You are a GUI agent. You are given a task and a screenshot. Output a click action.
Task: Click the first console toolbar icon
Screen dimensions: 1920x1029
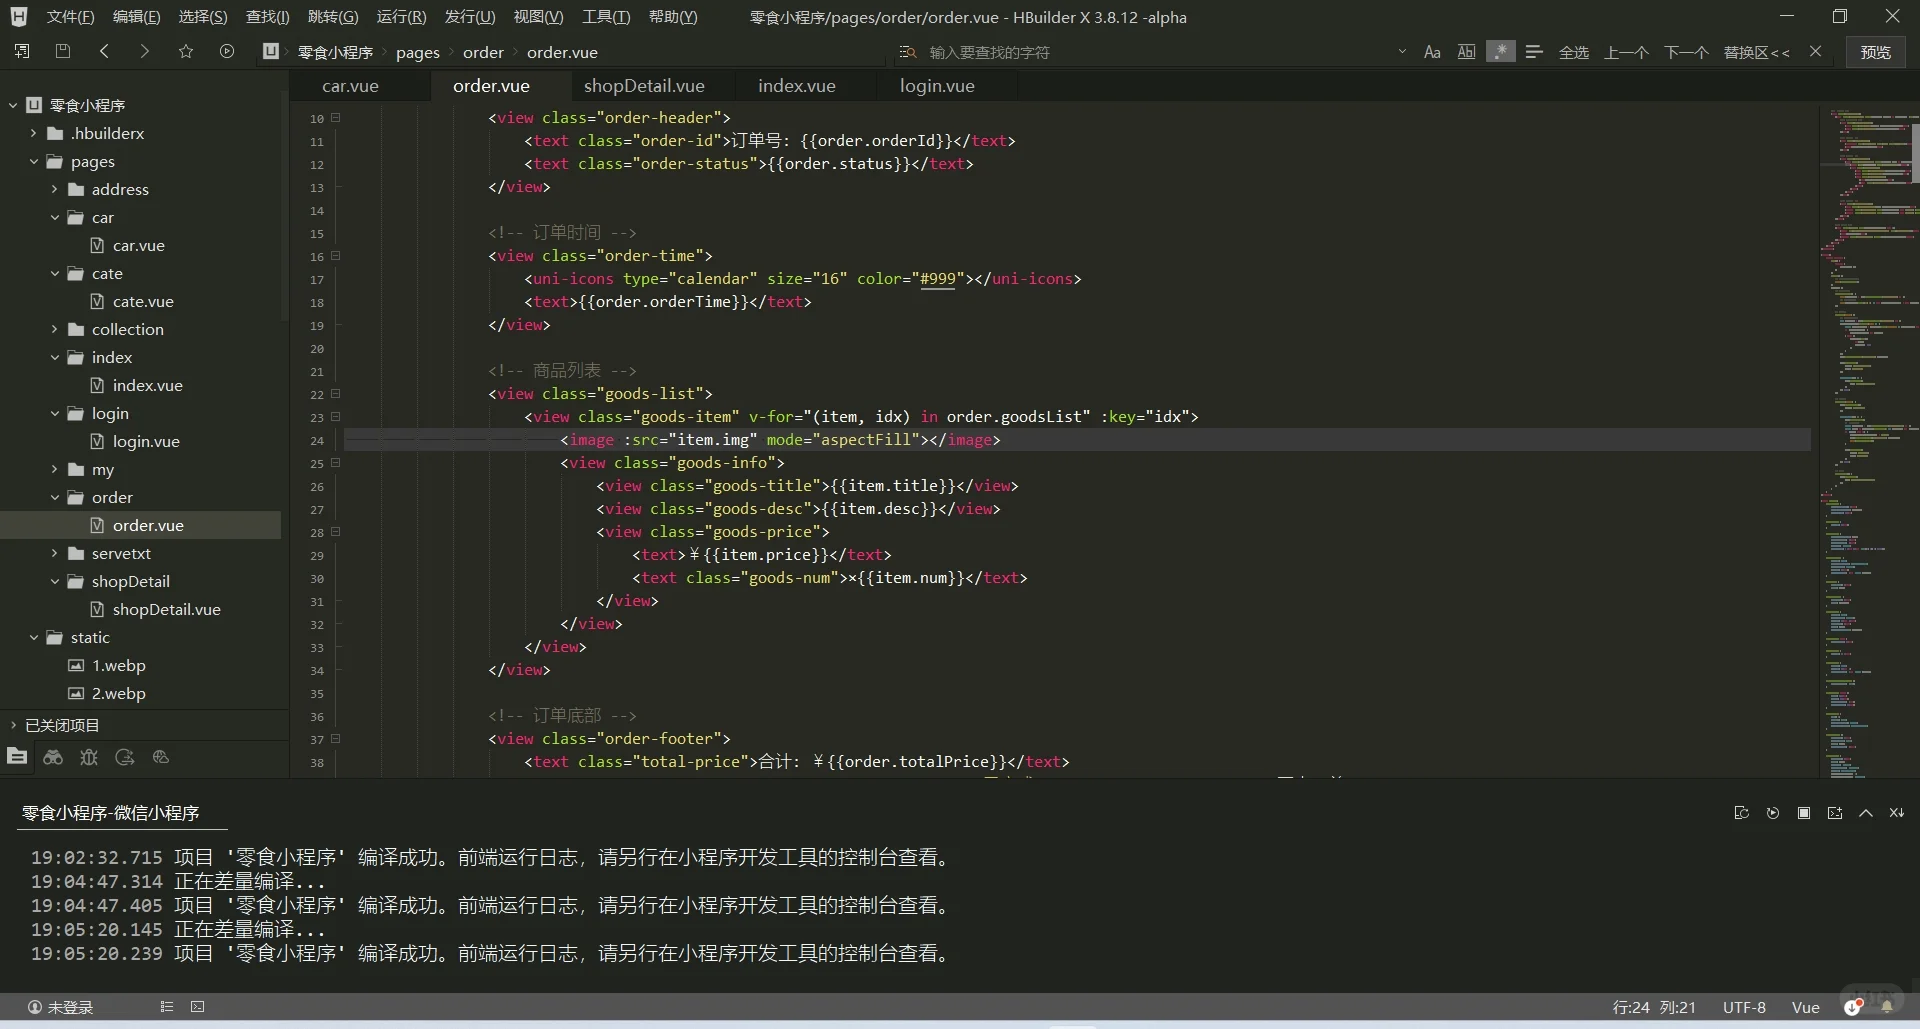[1741, 813]
